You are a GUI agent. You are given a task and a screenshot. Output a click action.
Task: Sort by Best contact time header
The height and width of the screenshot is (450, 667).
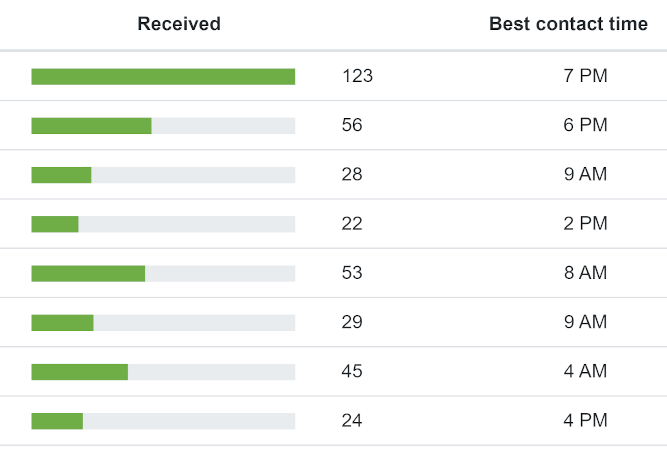568,24
